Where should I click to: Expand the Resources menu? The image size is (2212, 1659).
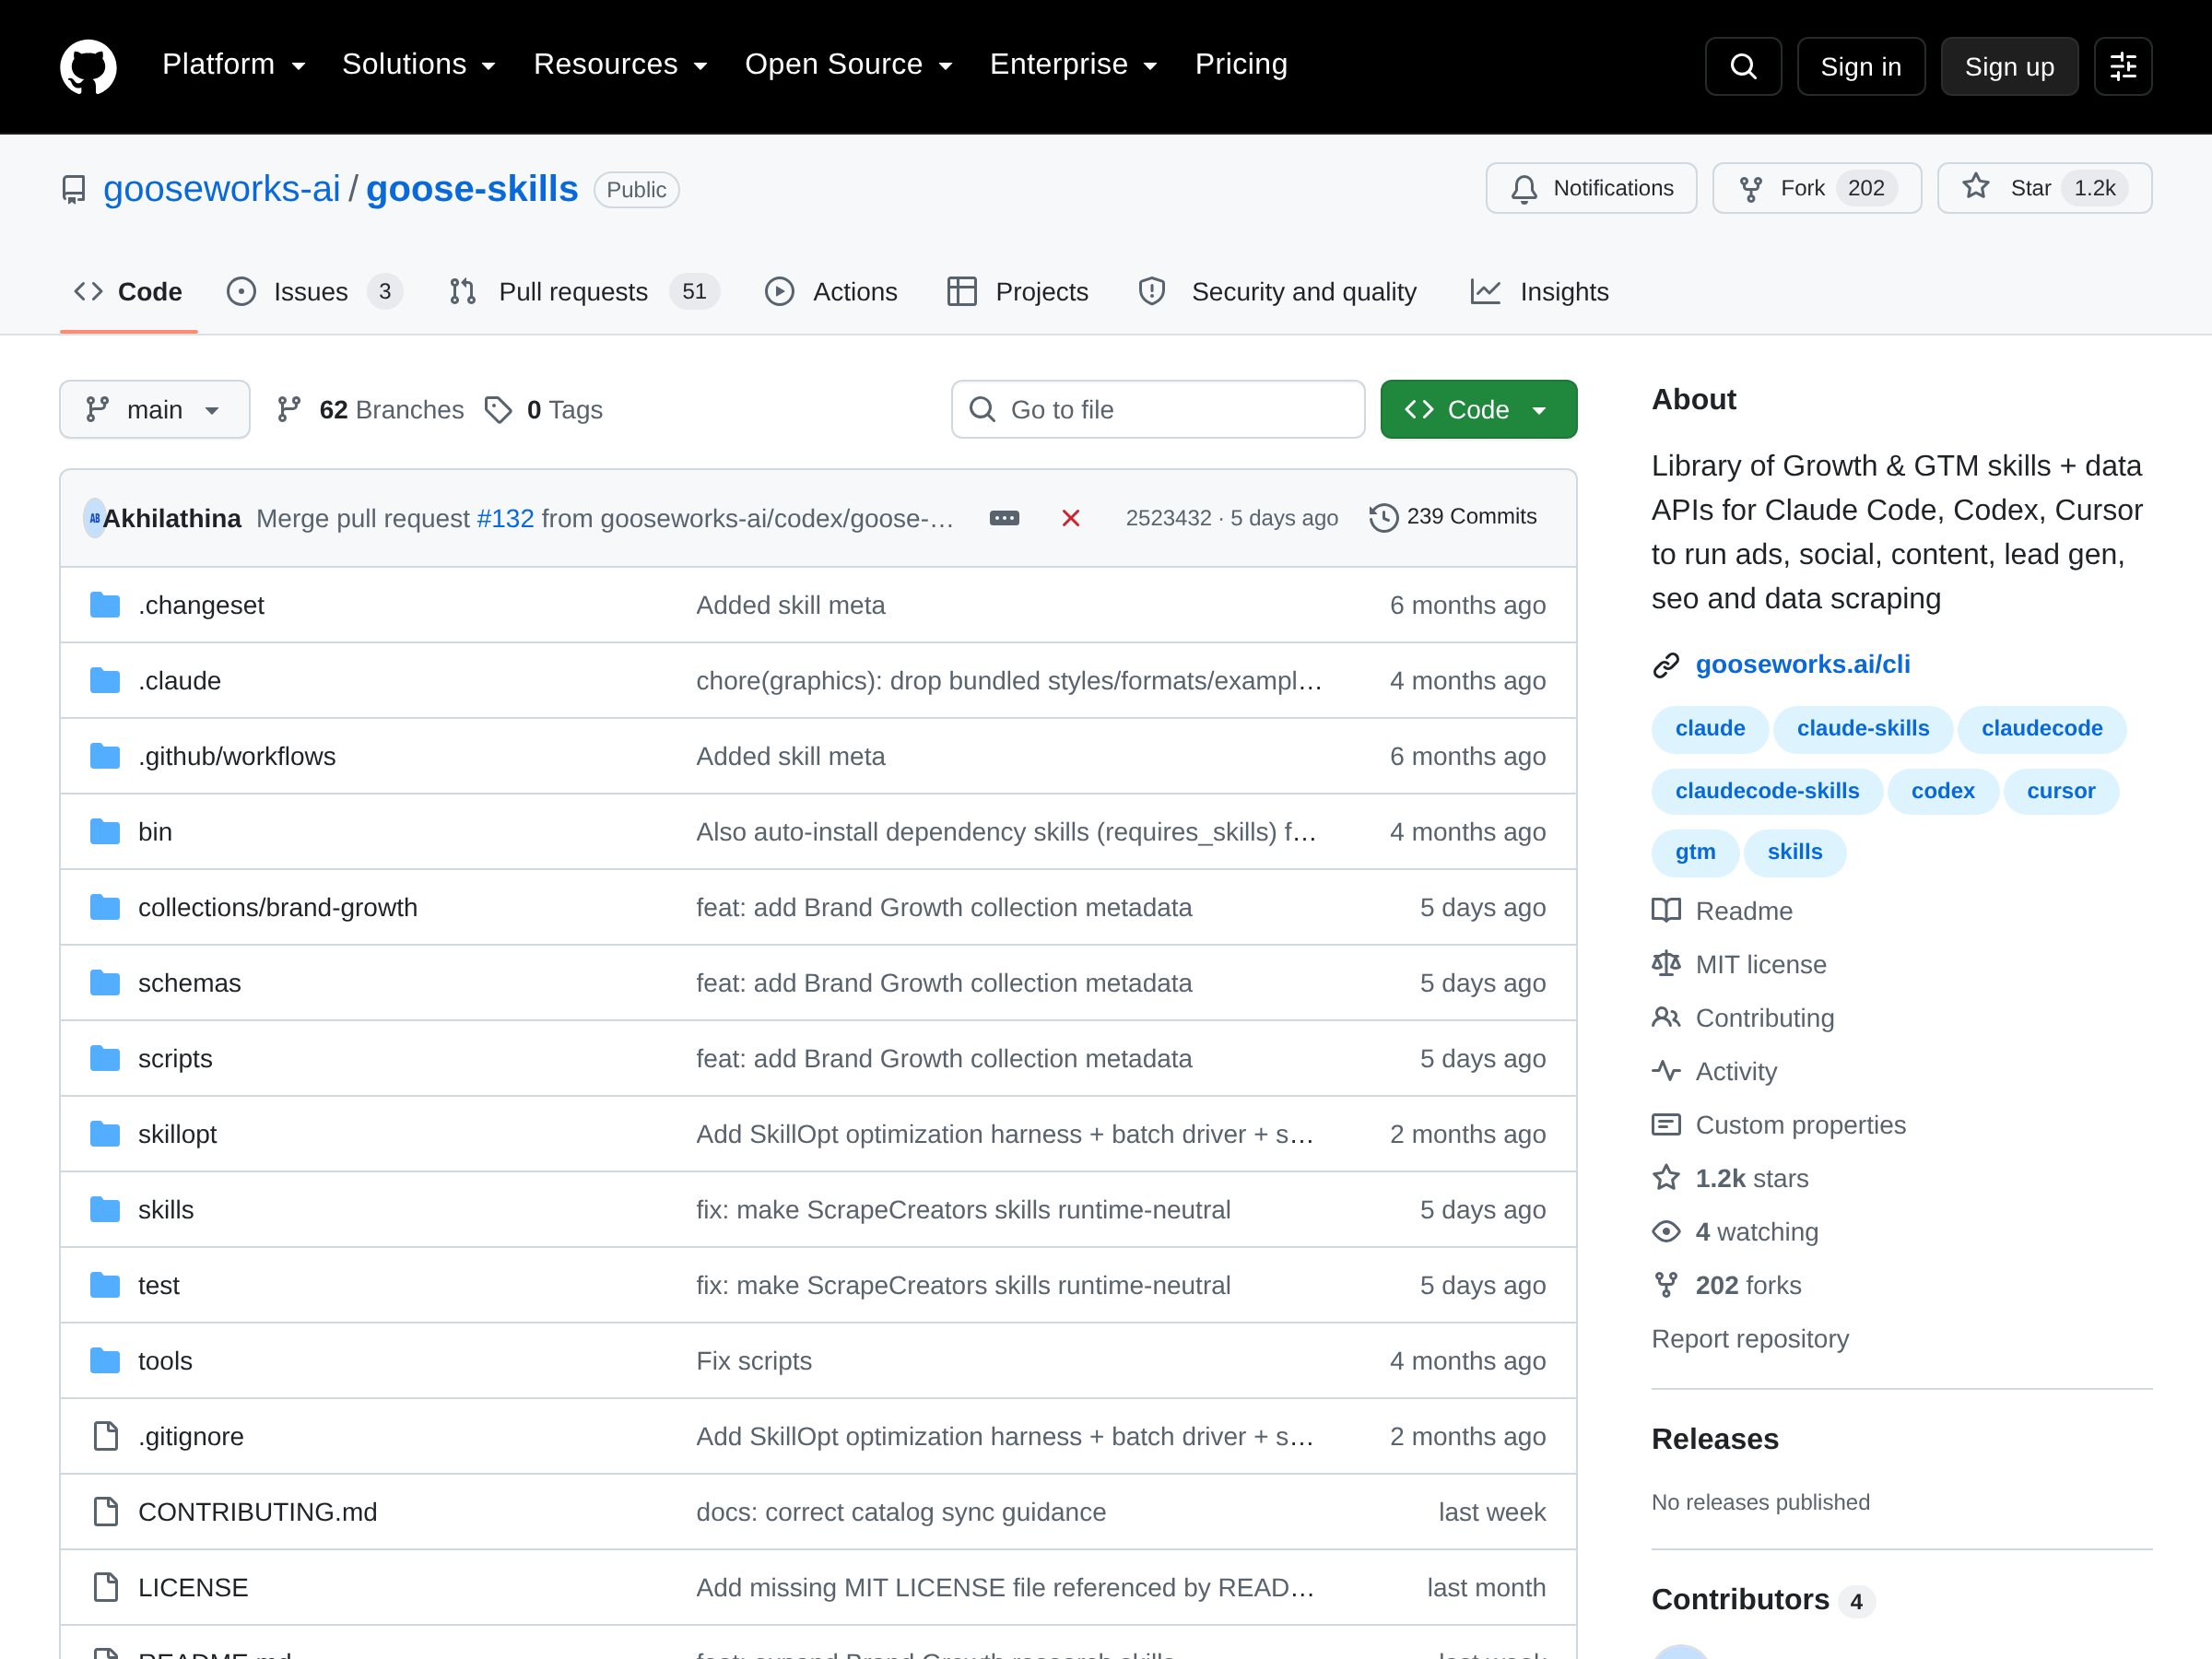point(620,65)
